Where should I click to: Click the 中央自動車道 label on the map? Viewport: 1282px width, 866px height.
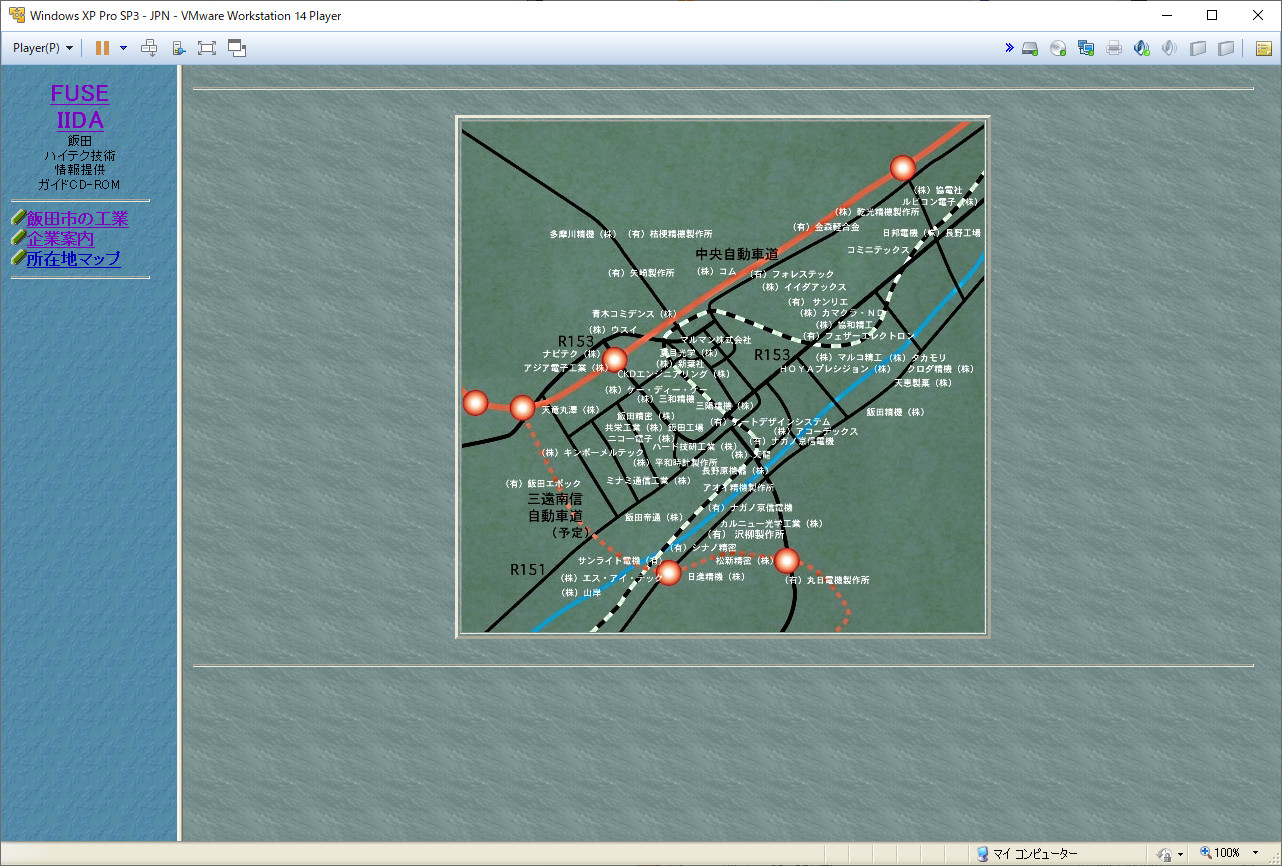click(x=737, y=254)
